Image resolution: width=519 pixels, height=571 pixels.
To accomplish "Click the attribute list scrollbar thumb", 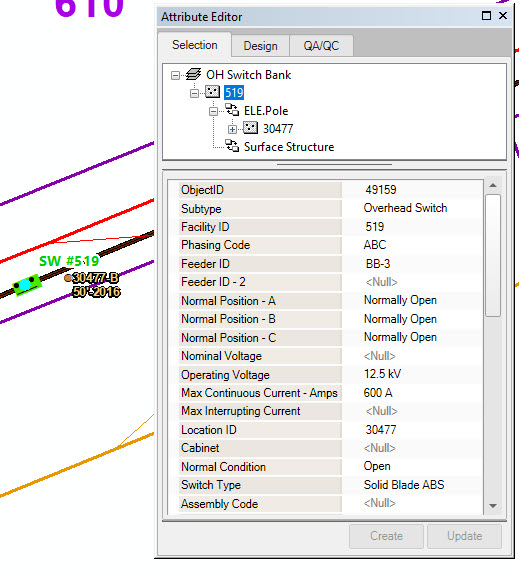I will pos(493,256).
